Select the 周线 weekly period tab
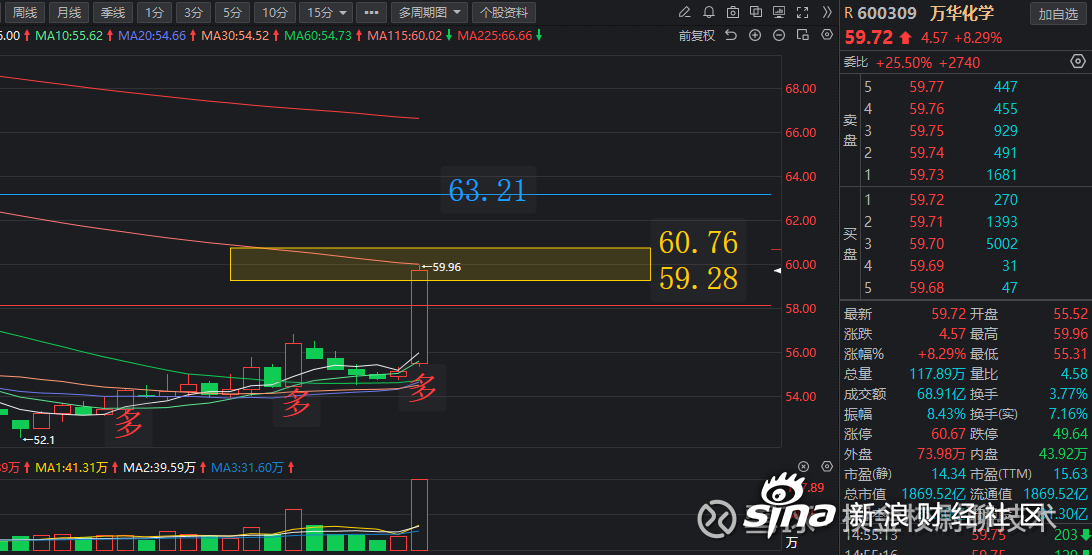This screenshot has width=1092, height=555. coord(25,13)
